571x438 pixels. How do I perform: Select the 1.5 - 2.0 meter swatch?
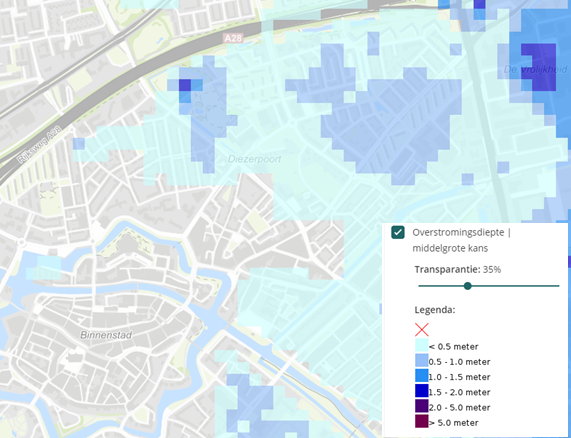pos(422,391)
